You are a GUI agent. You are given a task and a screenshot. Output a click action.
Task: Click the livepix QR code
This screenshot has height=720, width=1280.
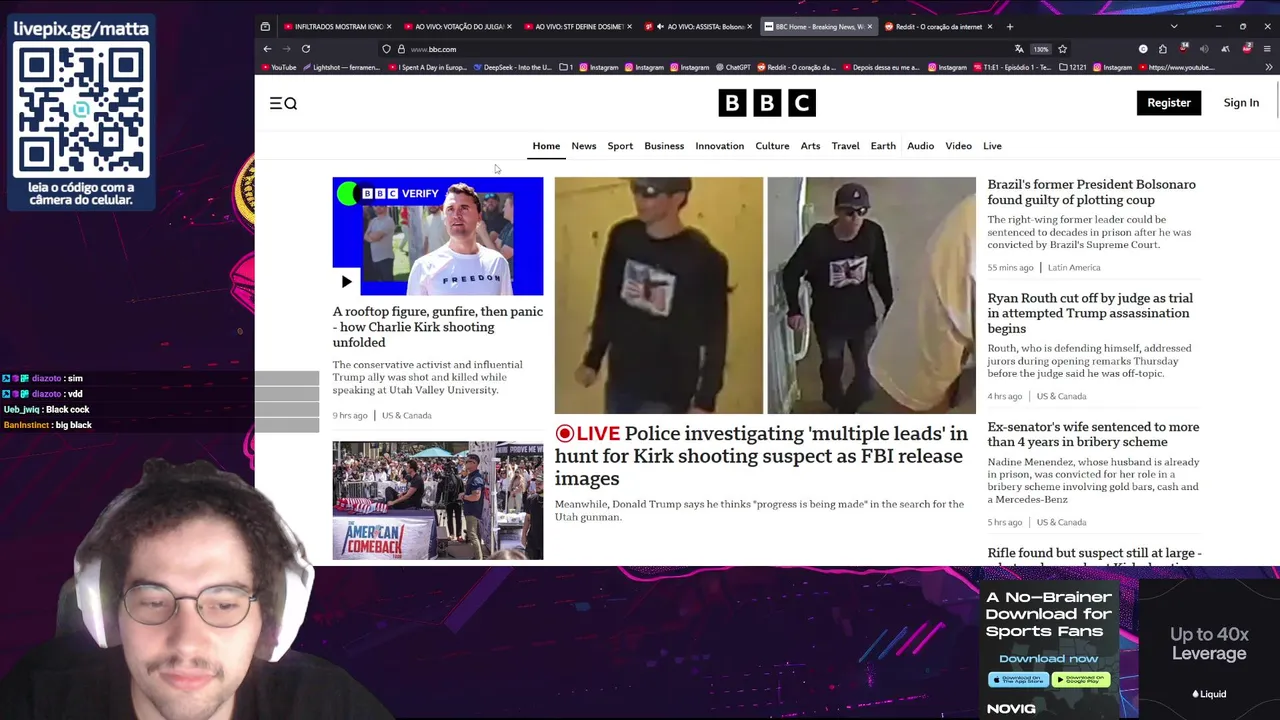[x=81, y=110]
